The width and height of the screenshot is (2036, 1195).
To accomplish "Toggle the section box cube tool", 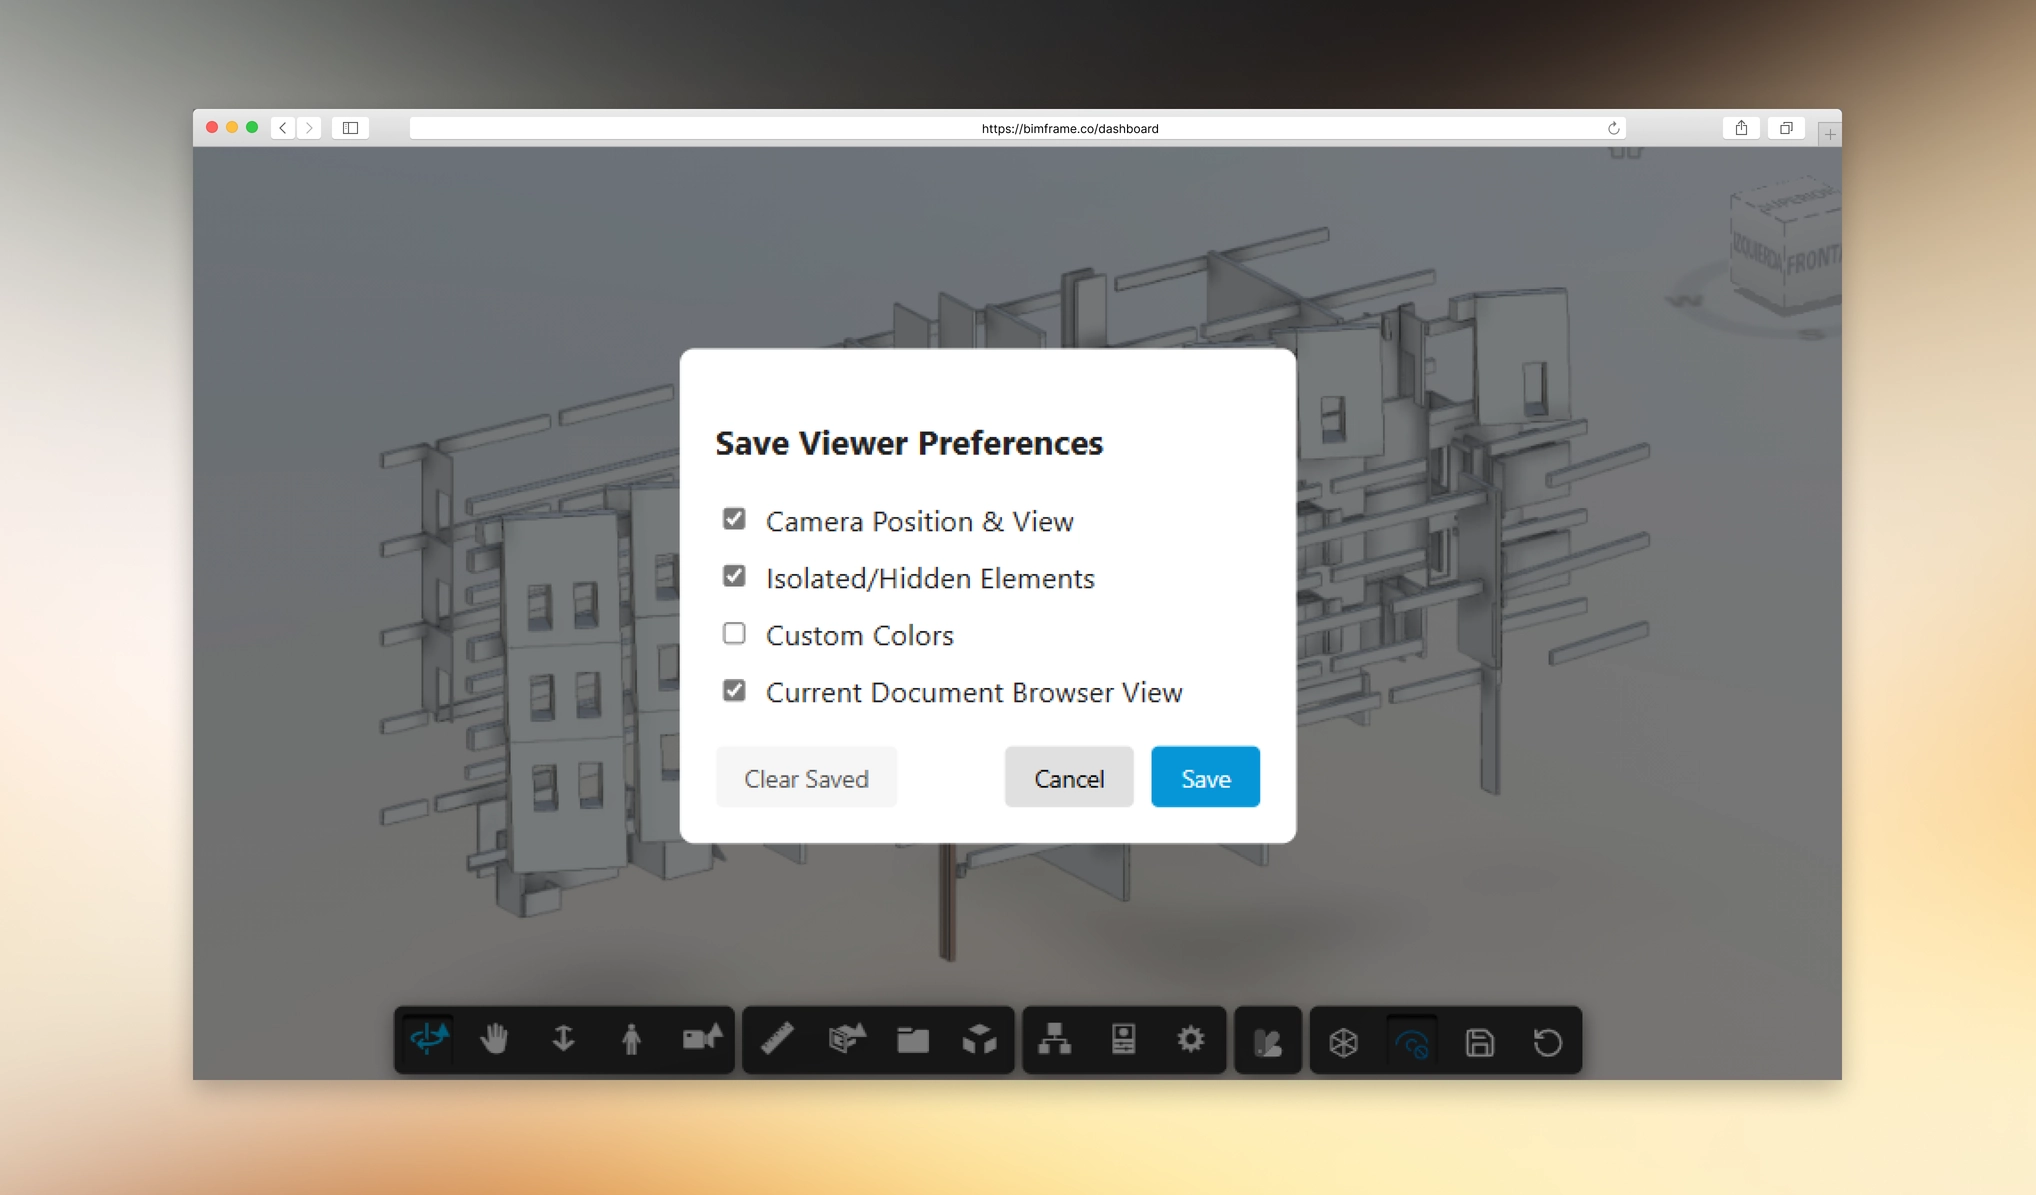I will [980, 1040].
